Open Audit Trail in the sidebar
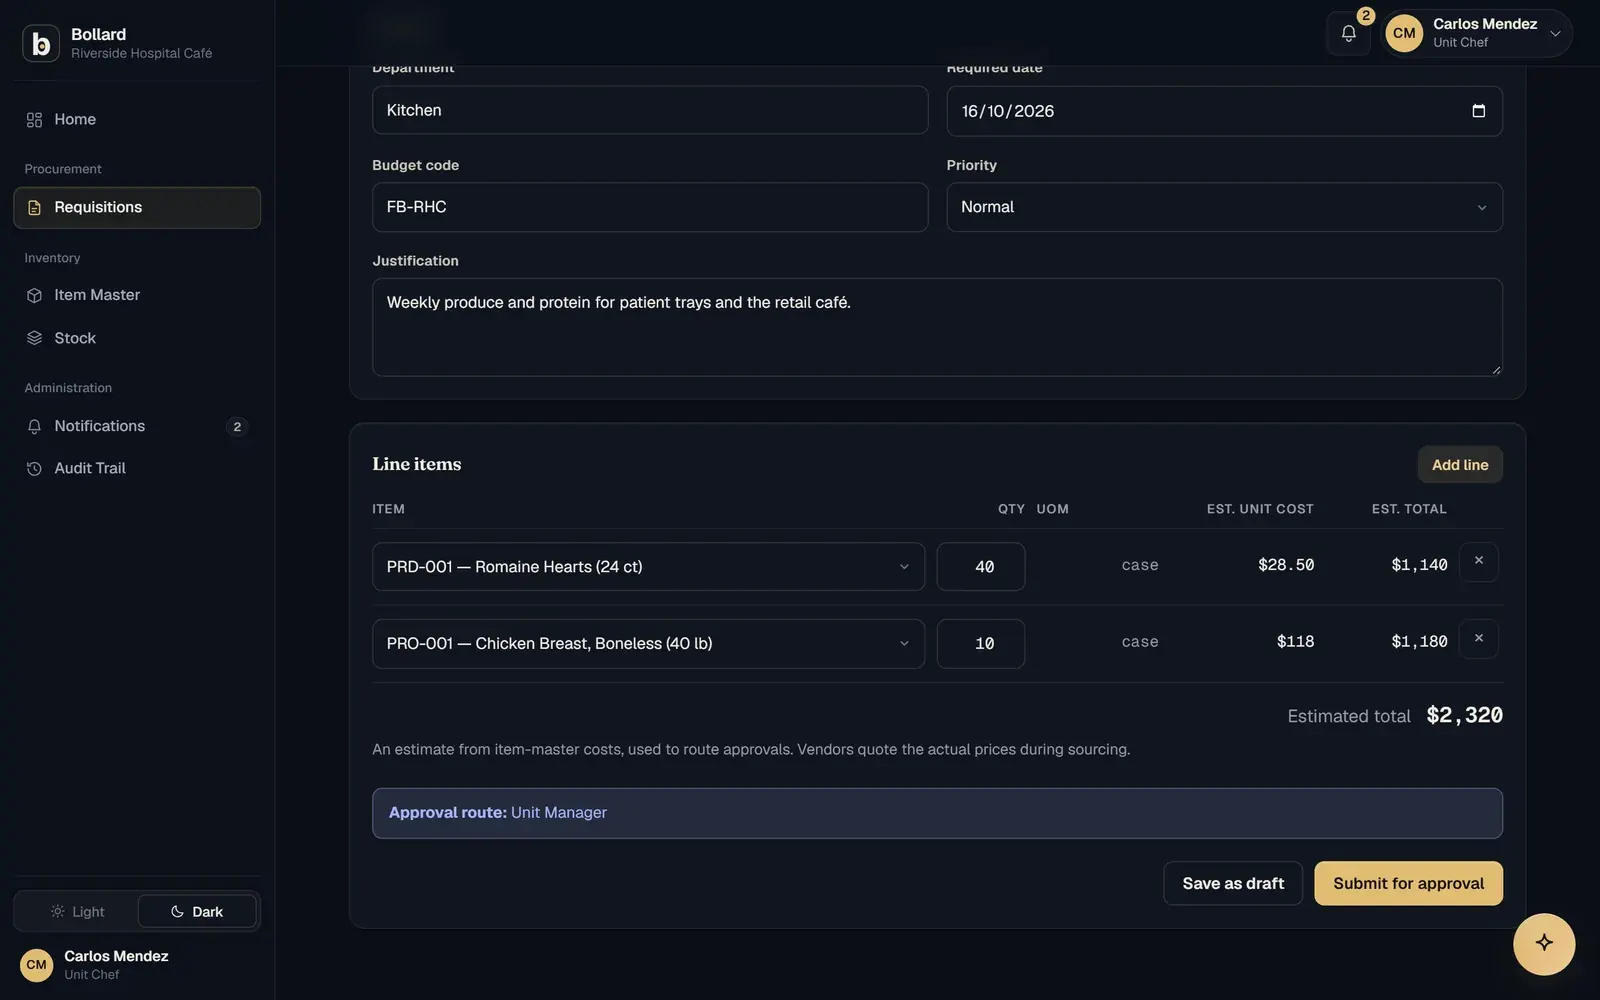Viewport: 1600px width, 1000px height. click(x=137, y=469)
